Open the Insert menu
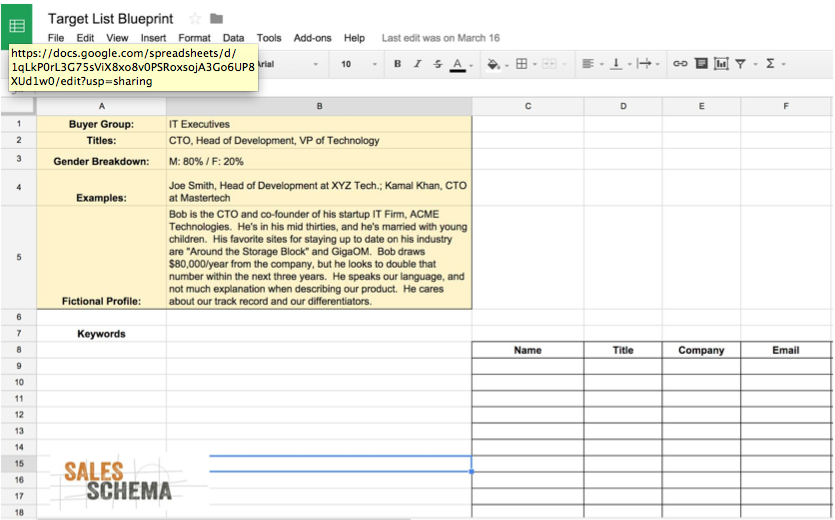 [153, 38]
